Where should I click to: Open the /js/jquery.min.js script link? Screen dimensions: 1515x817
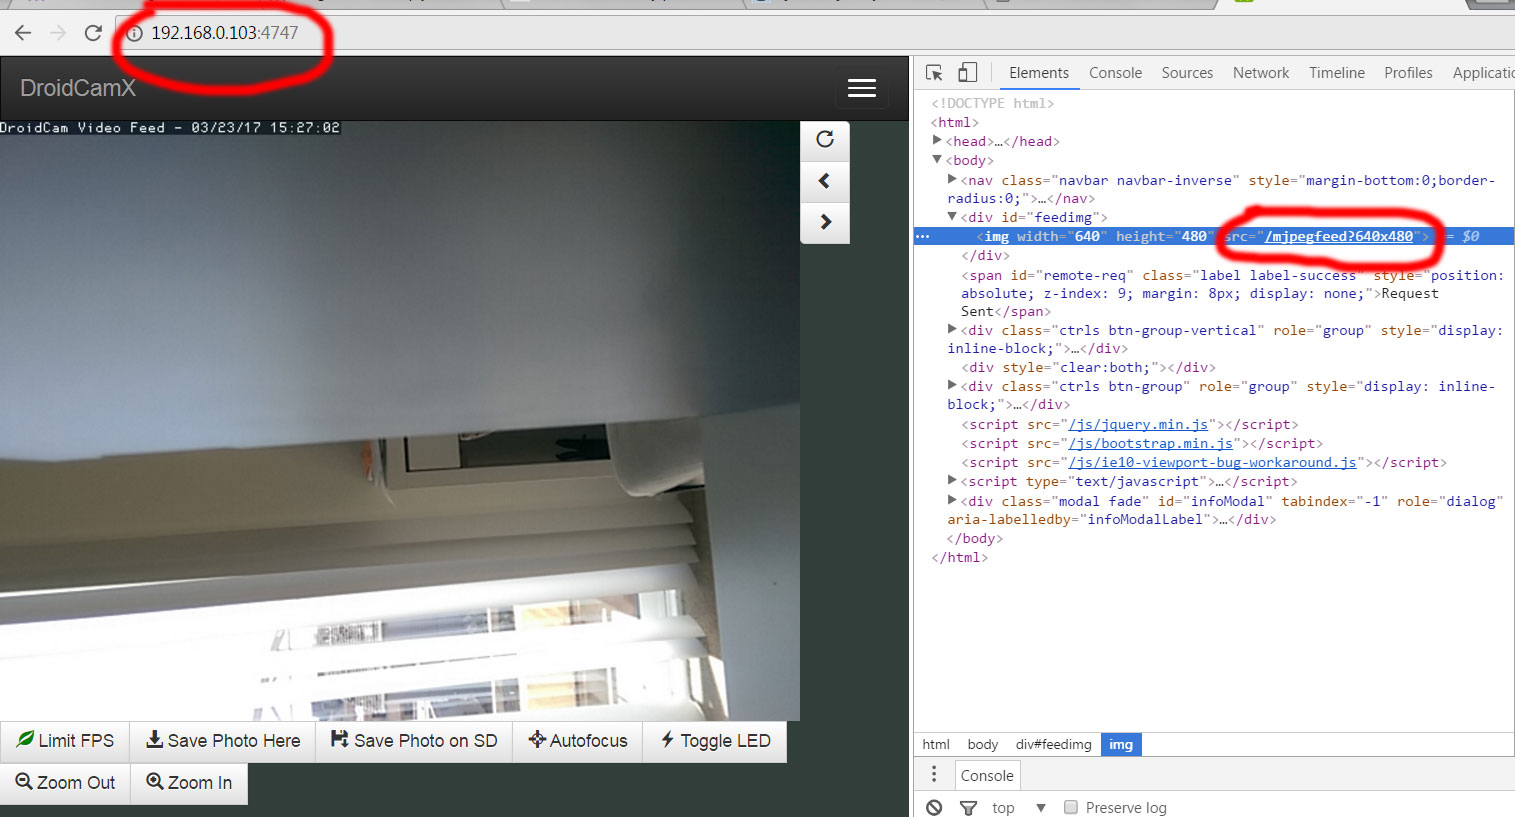pos(1138,425)
